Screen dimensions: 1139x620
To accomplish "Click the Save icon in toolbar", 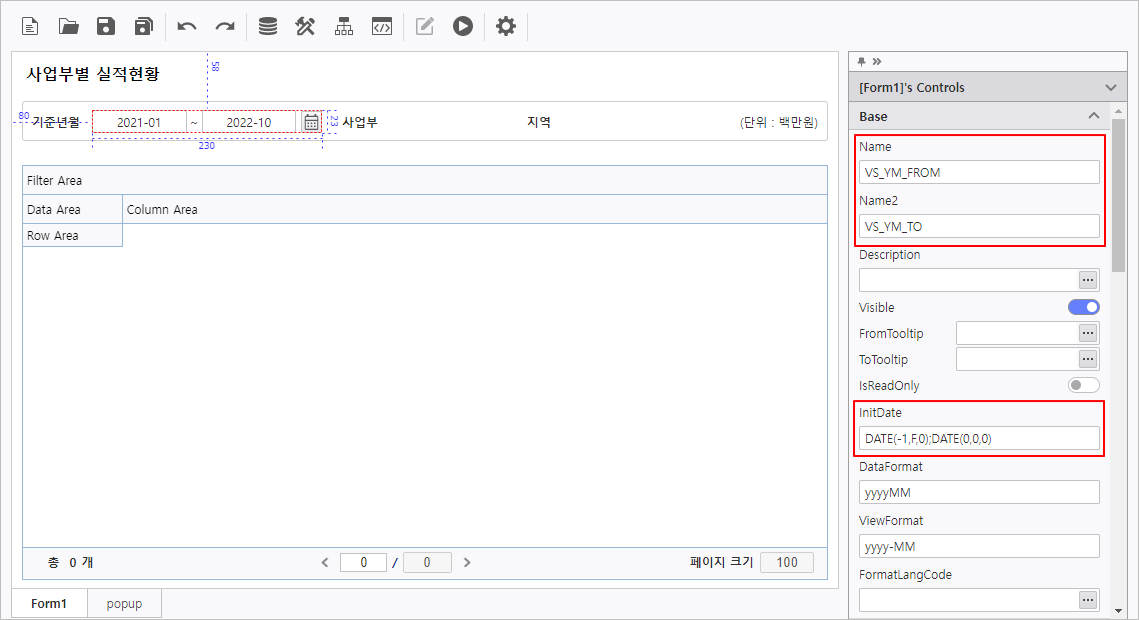I will 106,27.
